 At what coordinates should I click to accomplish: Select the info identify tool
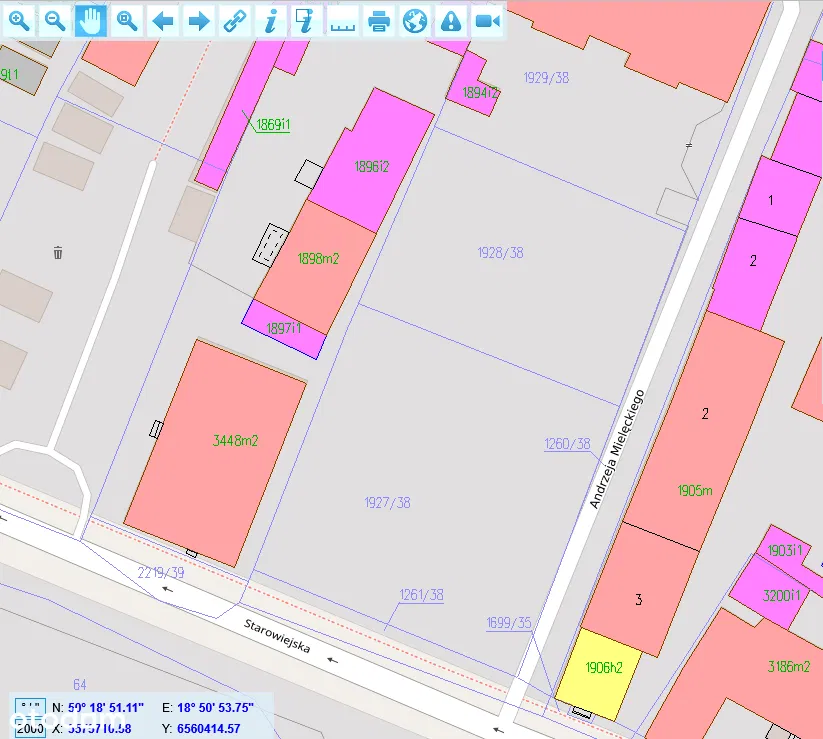click(x=271, y=20)
